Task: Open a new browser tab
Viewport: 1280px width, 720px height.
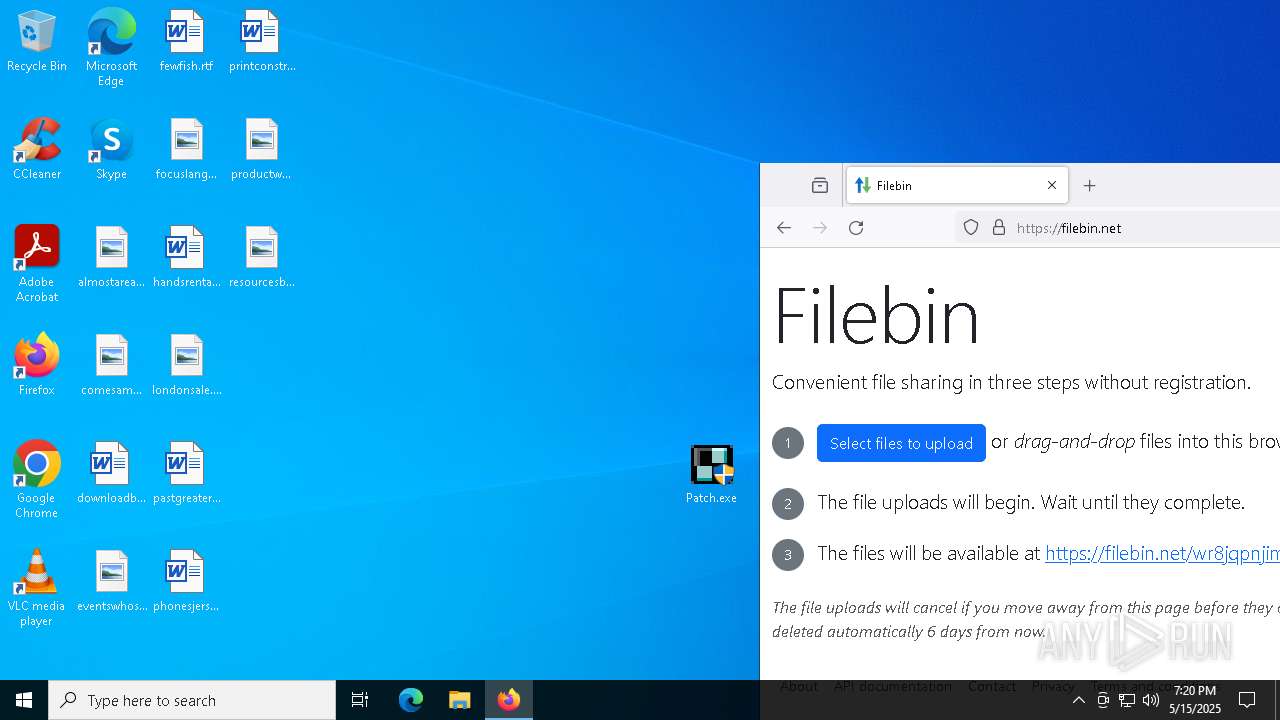Action: pos(1090,185)
